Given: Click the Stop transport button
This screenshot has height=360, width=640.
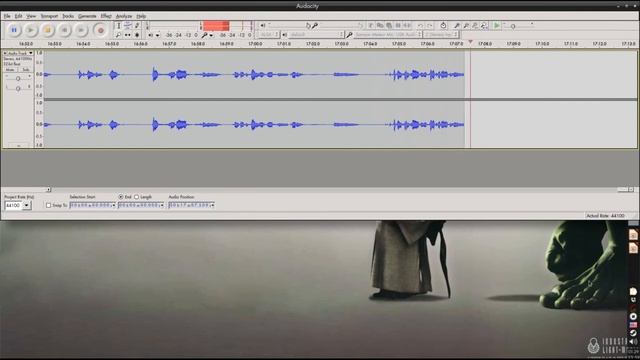Looking at the screenshot, I should (47, 30).
